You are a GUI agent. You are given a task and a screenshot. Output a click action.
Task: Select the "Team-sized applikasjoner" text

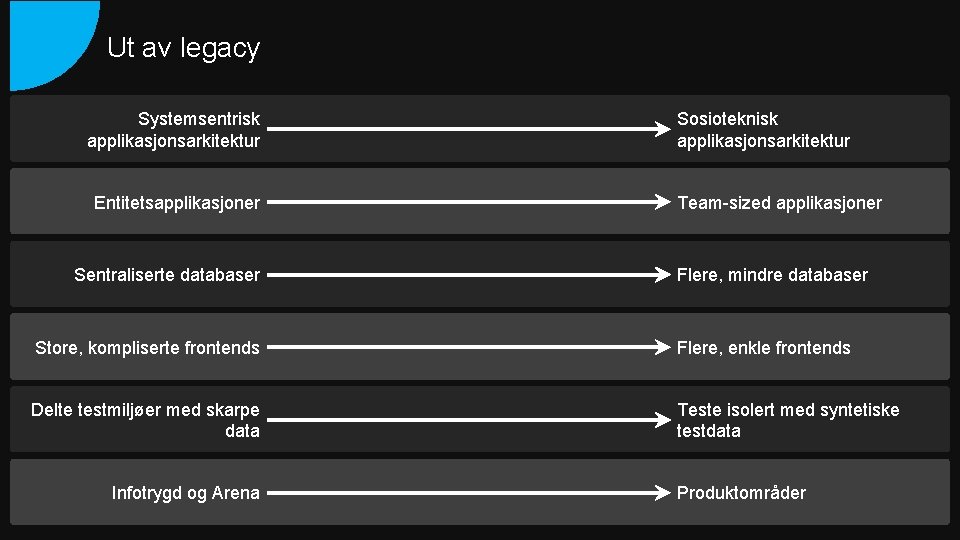click(x=779, y=203)
